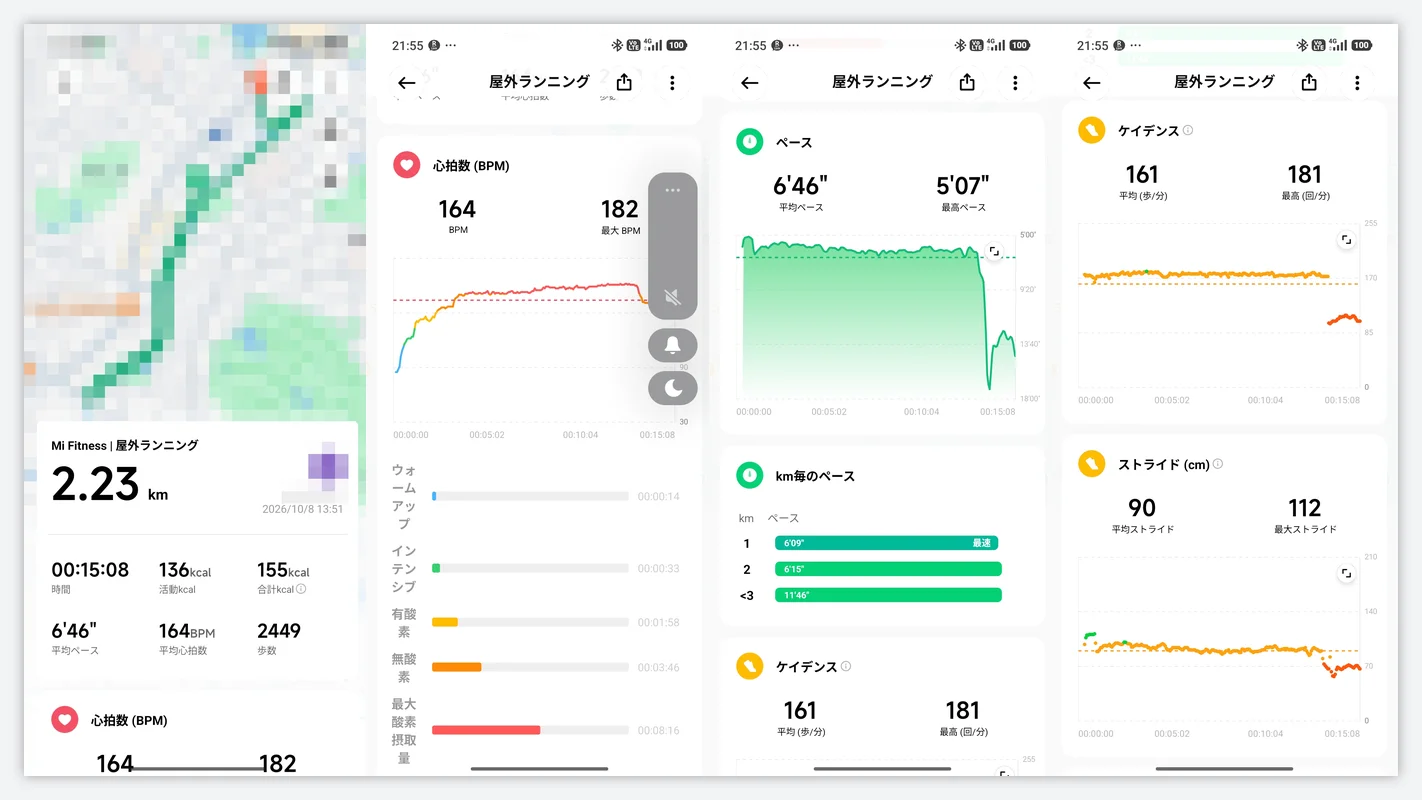Tap the share icon on the ストライド screen
The height and width of the screenshot is (800, 1422).
pos(1309,82)
